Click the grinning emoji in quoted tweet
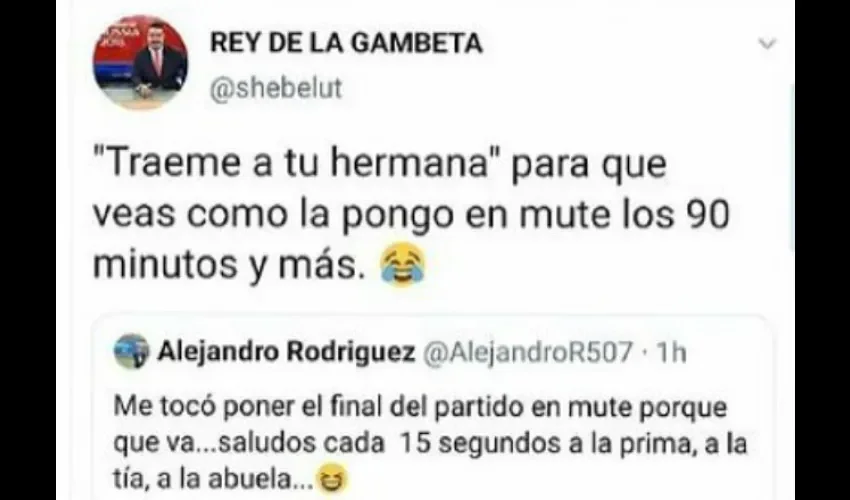850x500 pixels. 332,480
